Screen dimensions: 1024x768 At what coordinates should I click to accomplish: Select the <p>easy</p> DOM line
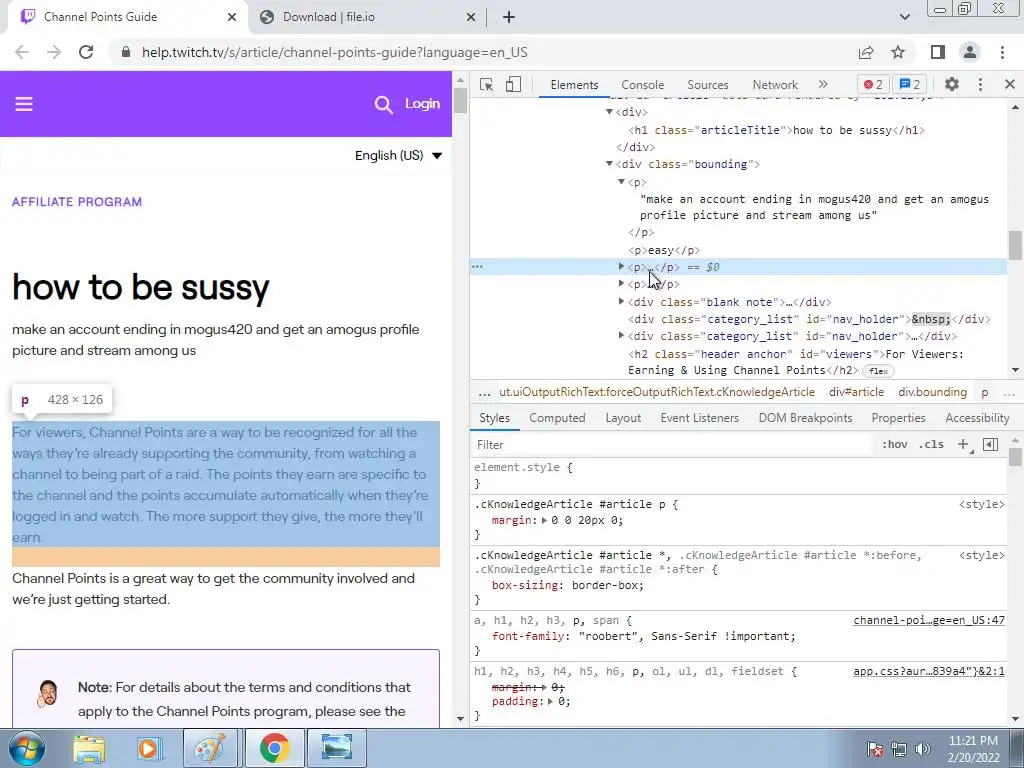coord(664,250)
